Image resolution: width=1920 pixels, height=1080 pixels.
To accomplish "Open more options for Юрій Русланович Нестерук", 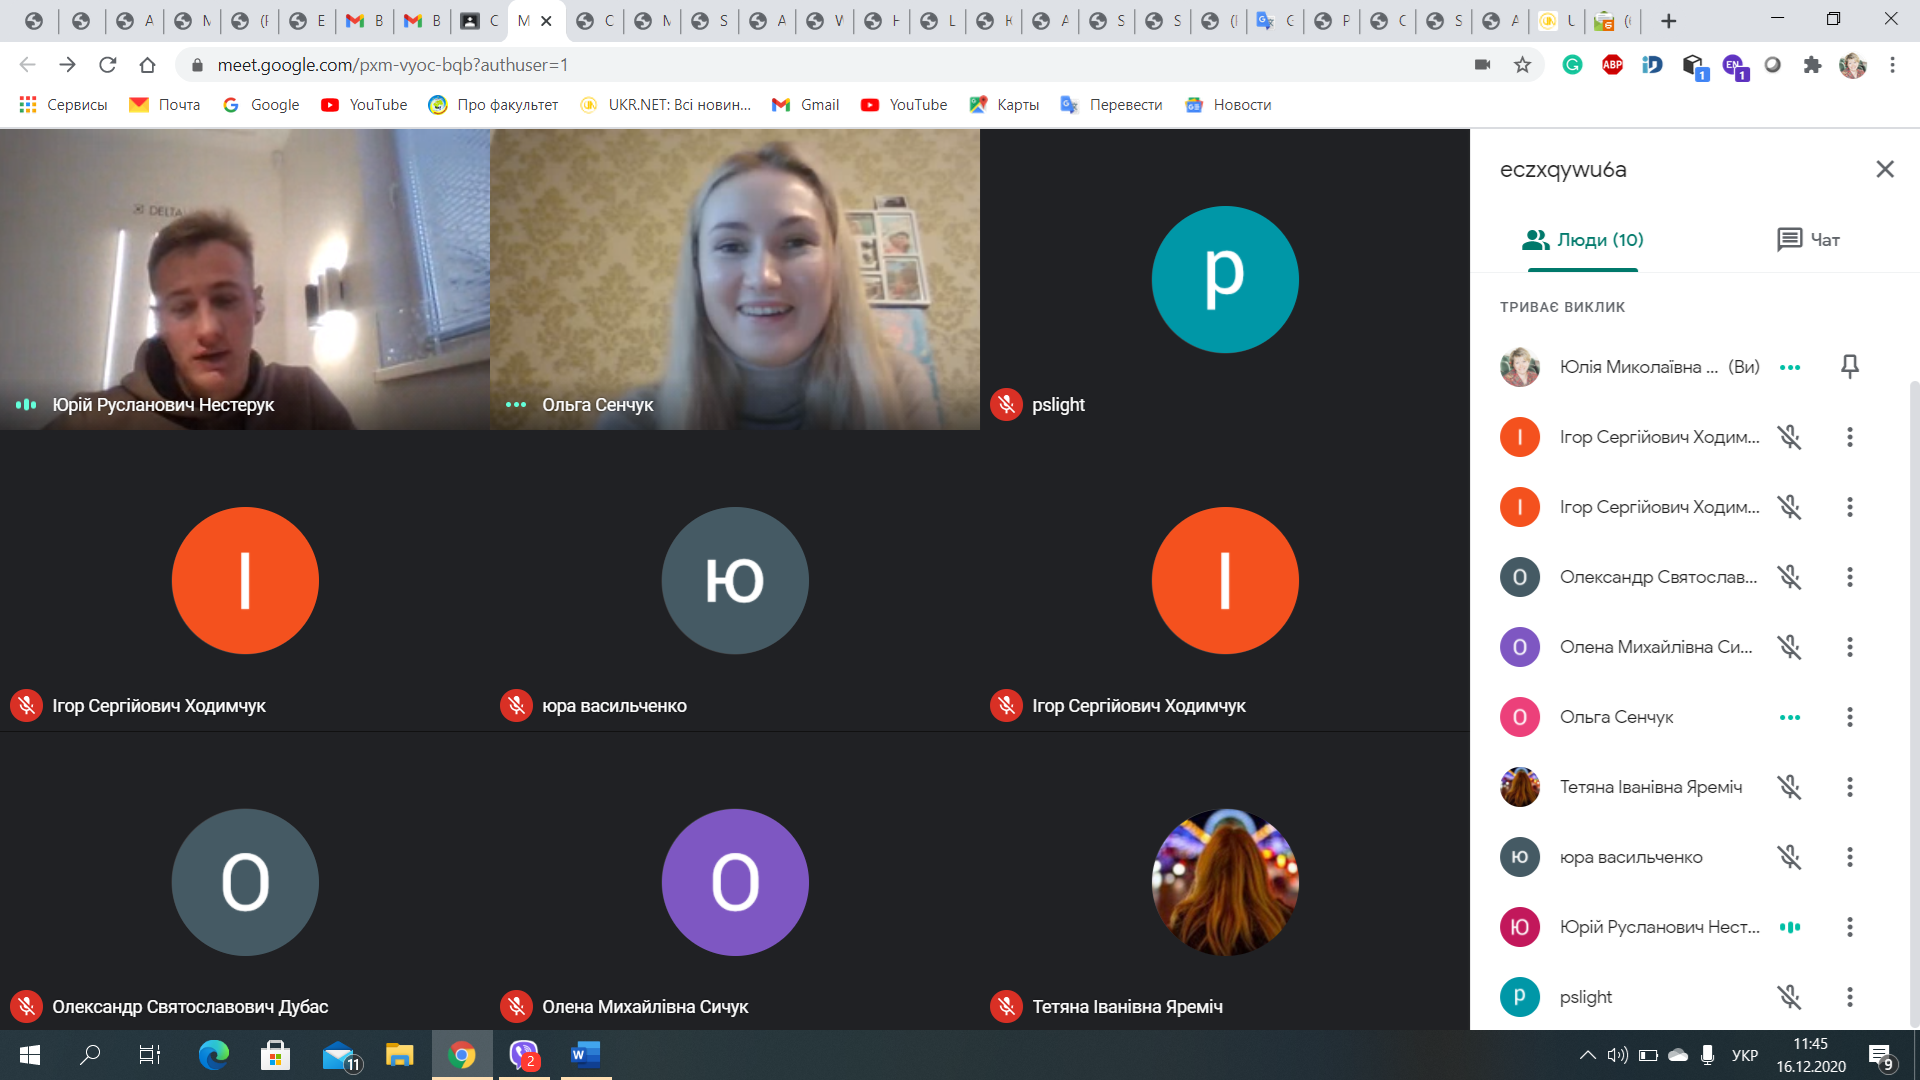I will [1849, 927].
